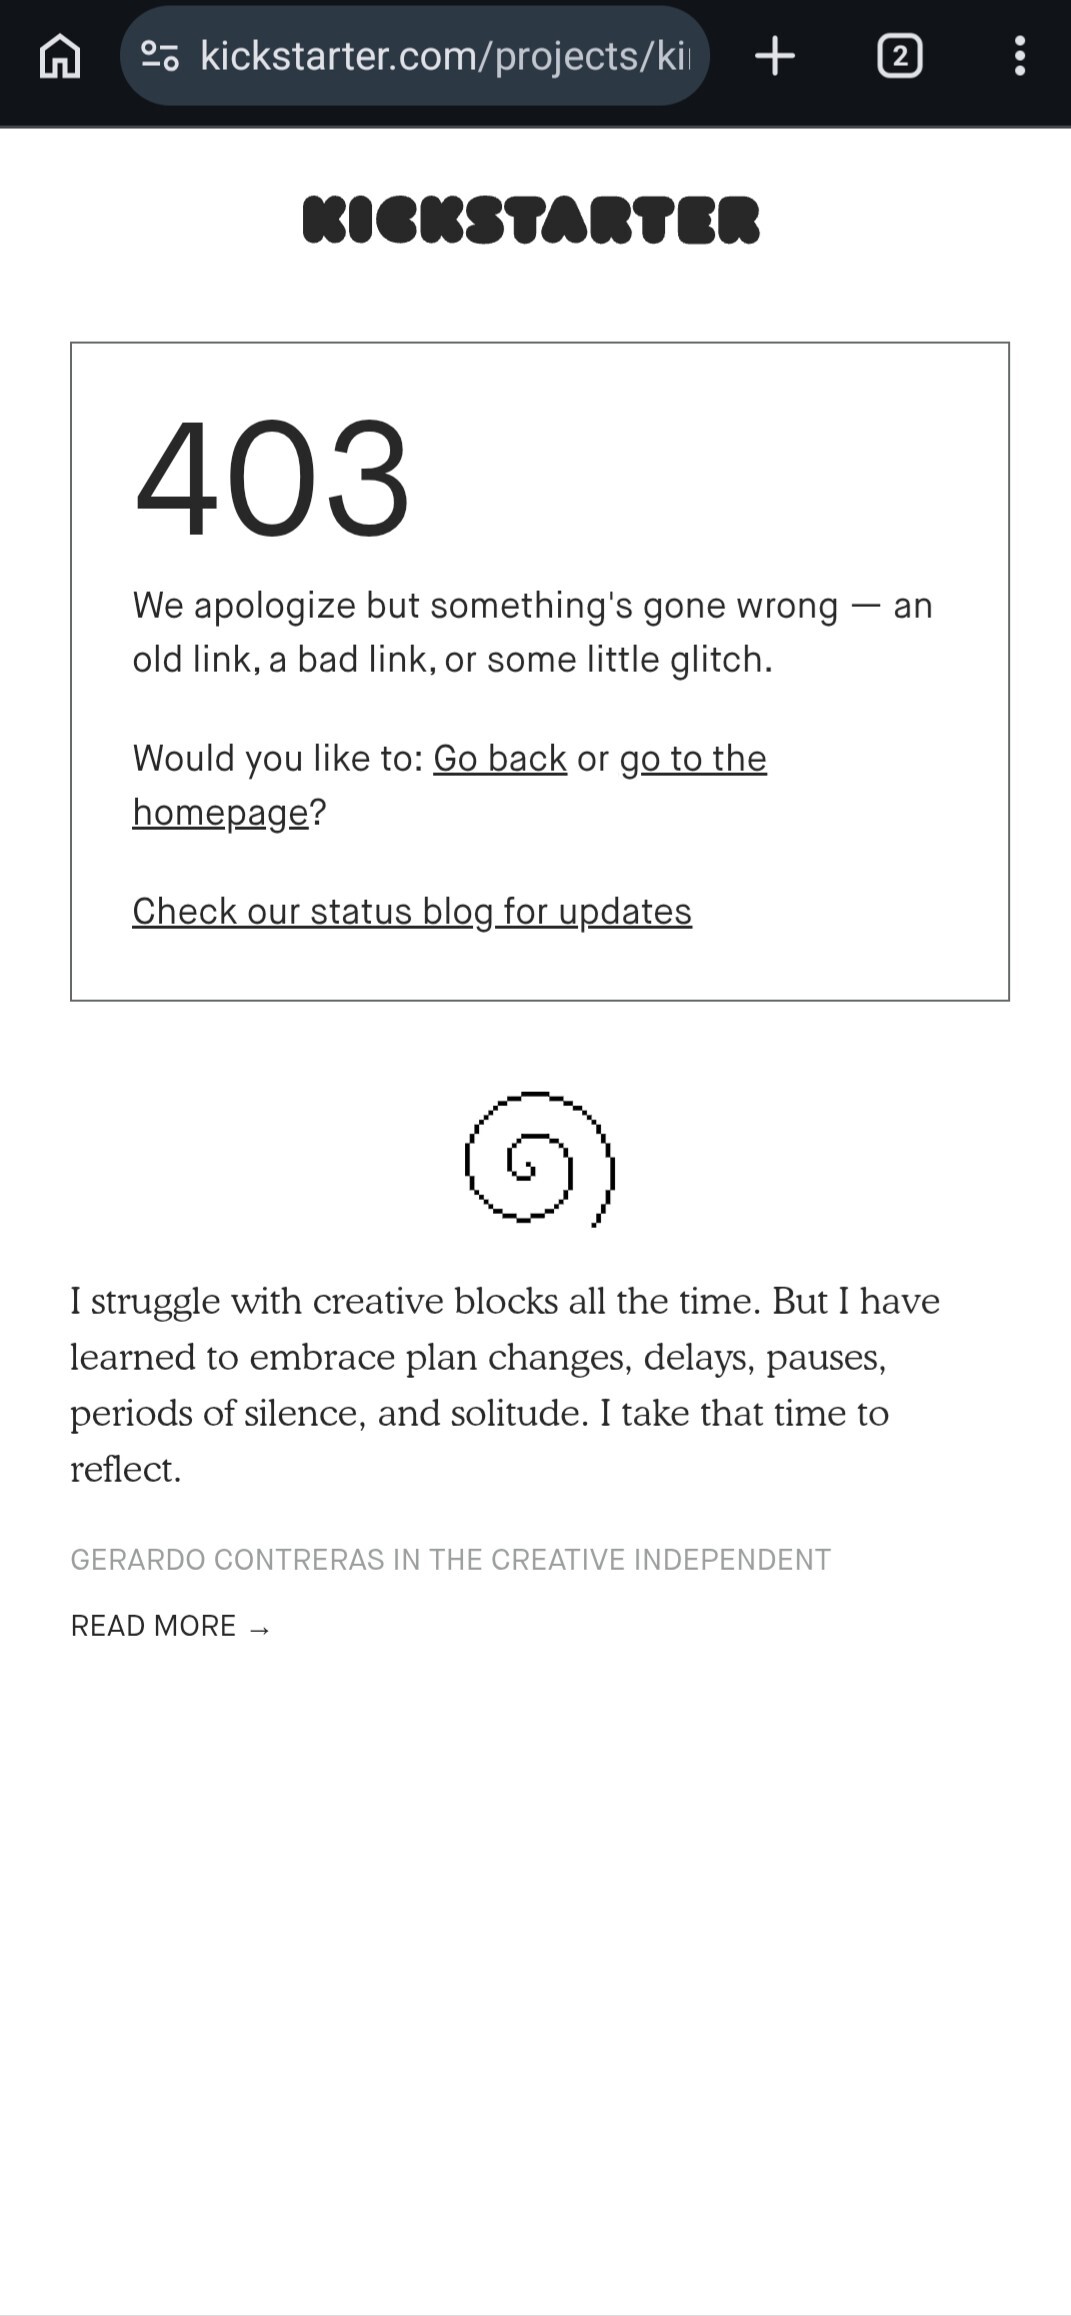Open "Check our status blog for updates"
1071x2316 pixels.
[x=412, y=912]
